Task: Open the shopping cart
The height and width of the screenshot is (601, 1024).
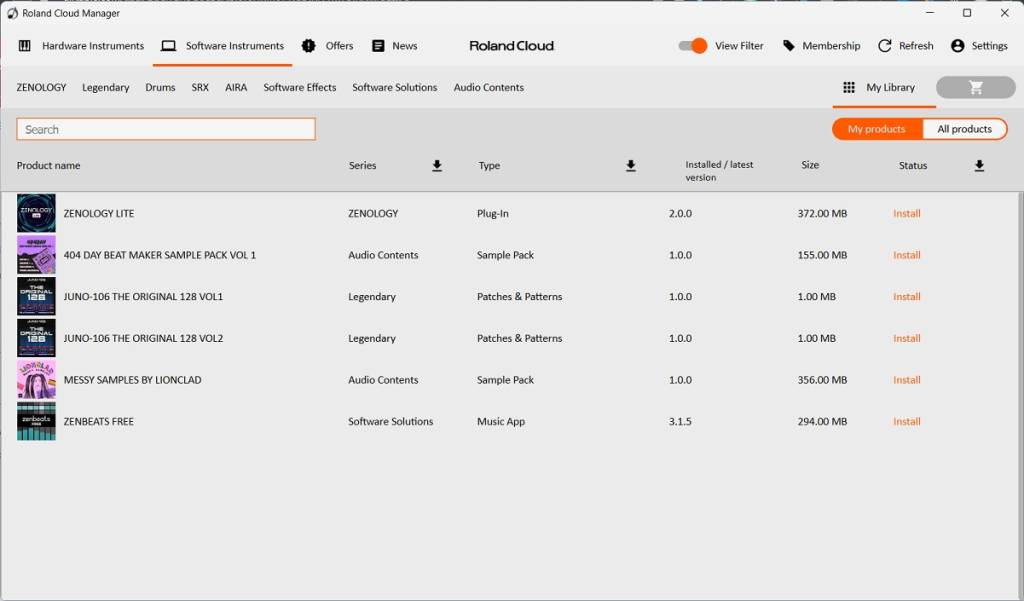Action: pos(974,87)
